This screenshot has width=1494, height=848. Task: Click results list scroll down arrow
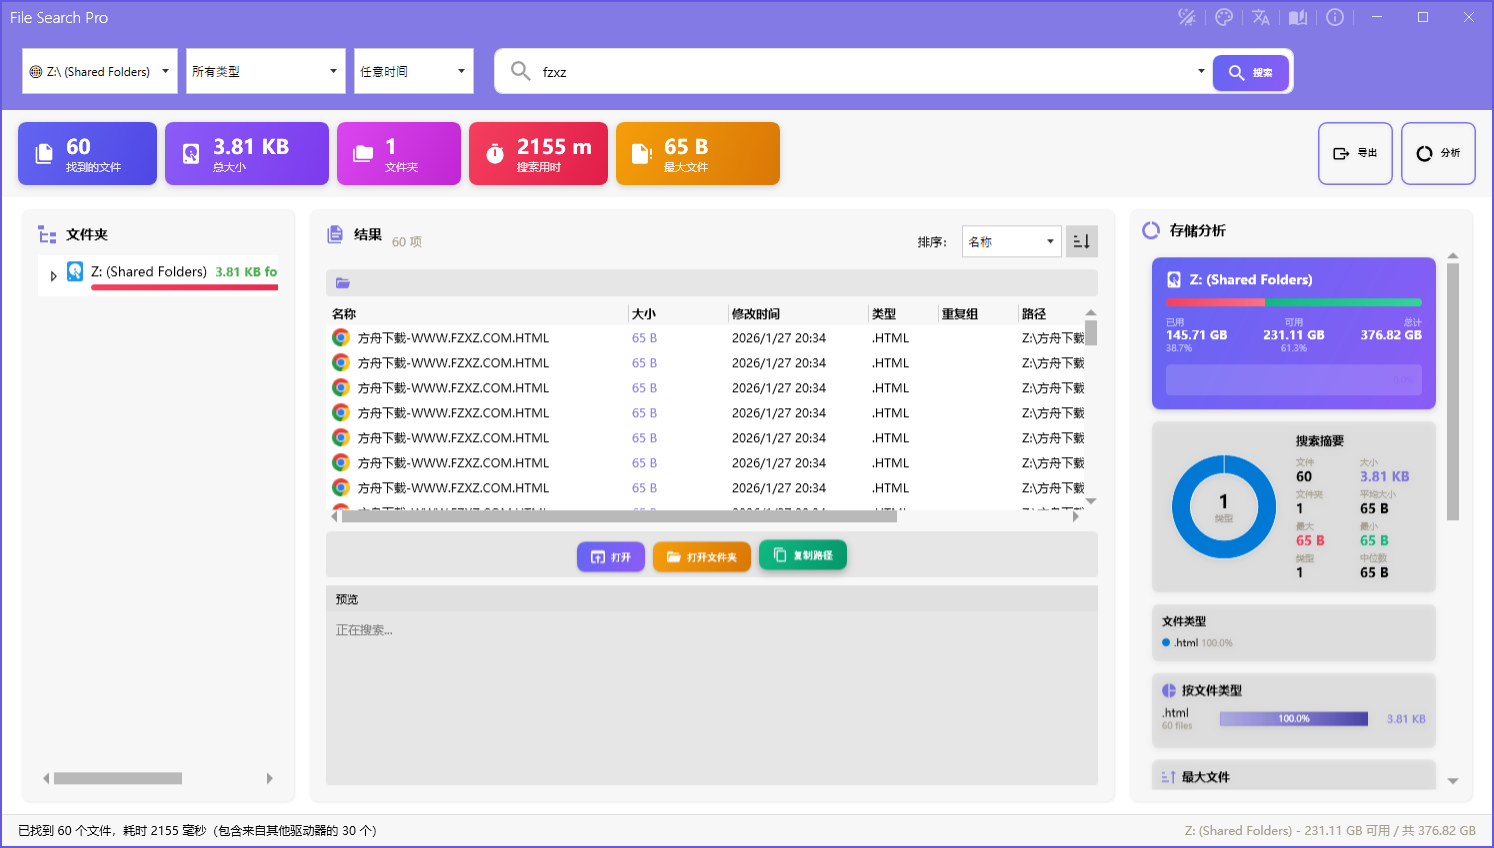(1091, 501)
